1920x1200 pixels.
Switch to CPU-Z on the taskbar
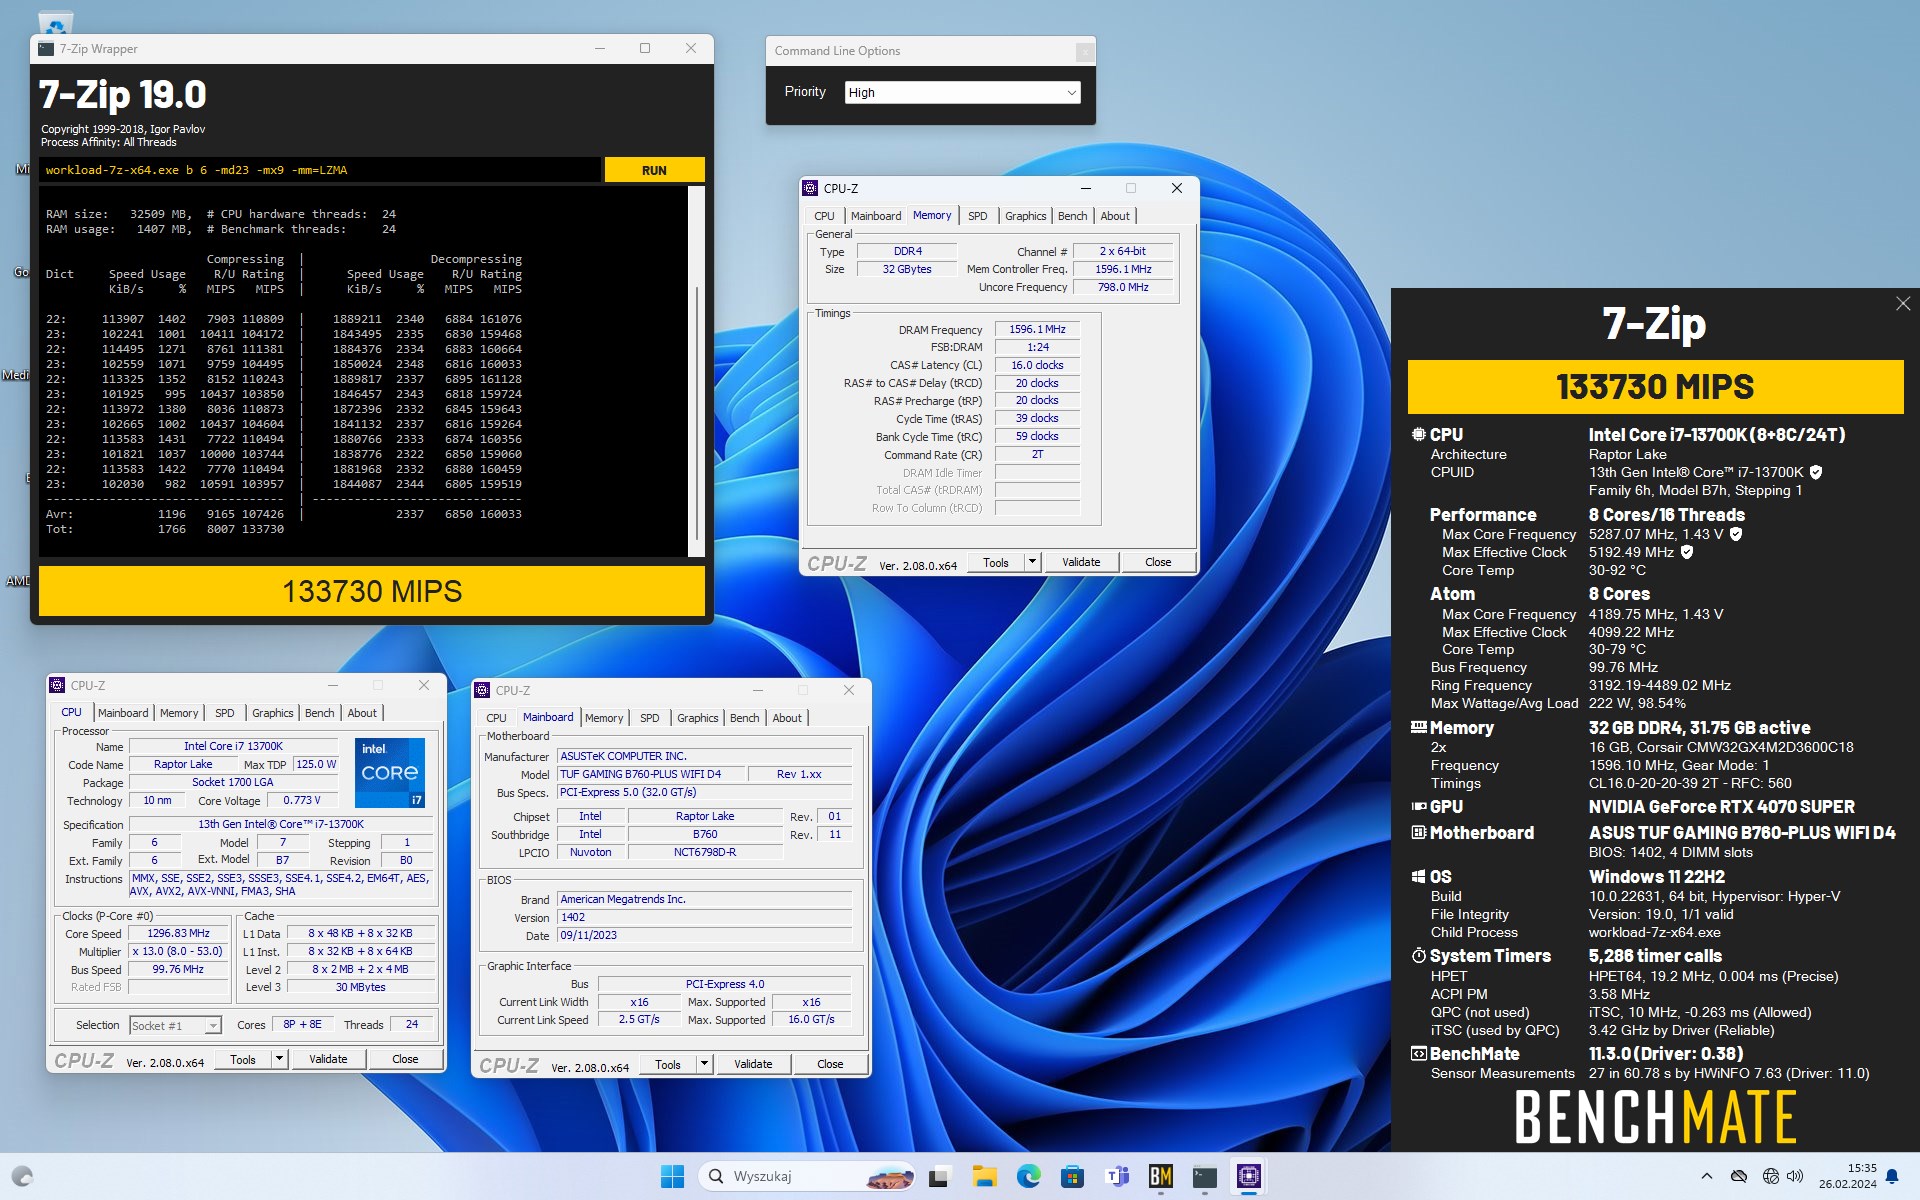1248,1176
